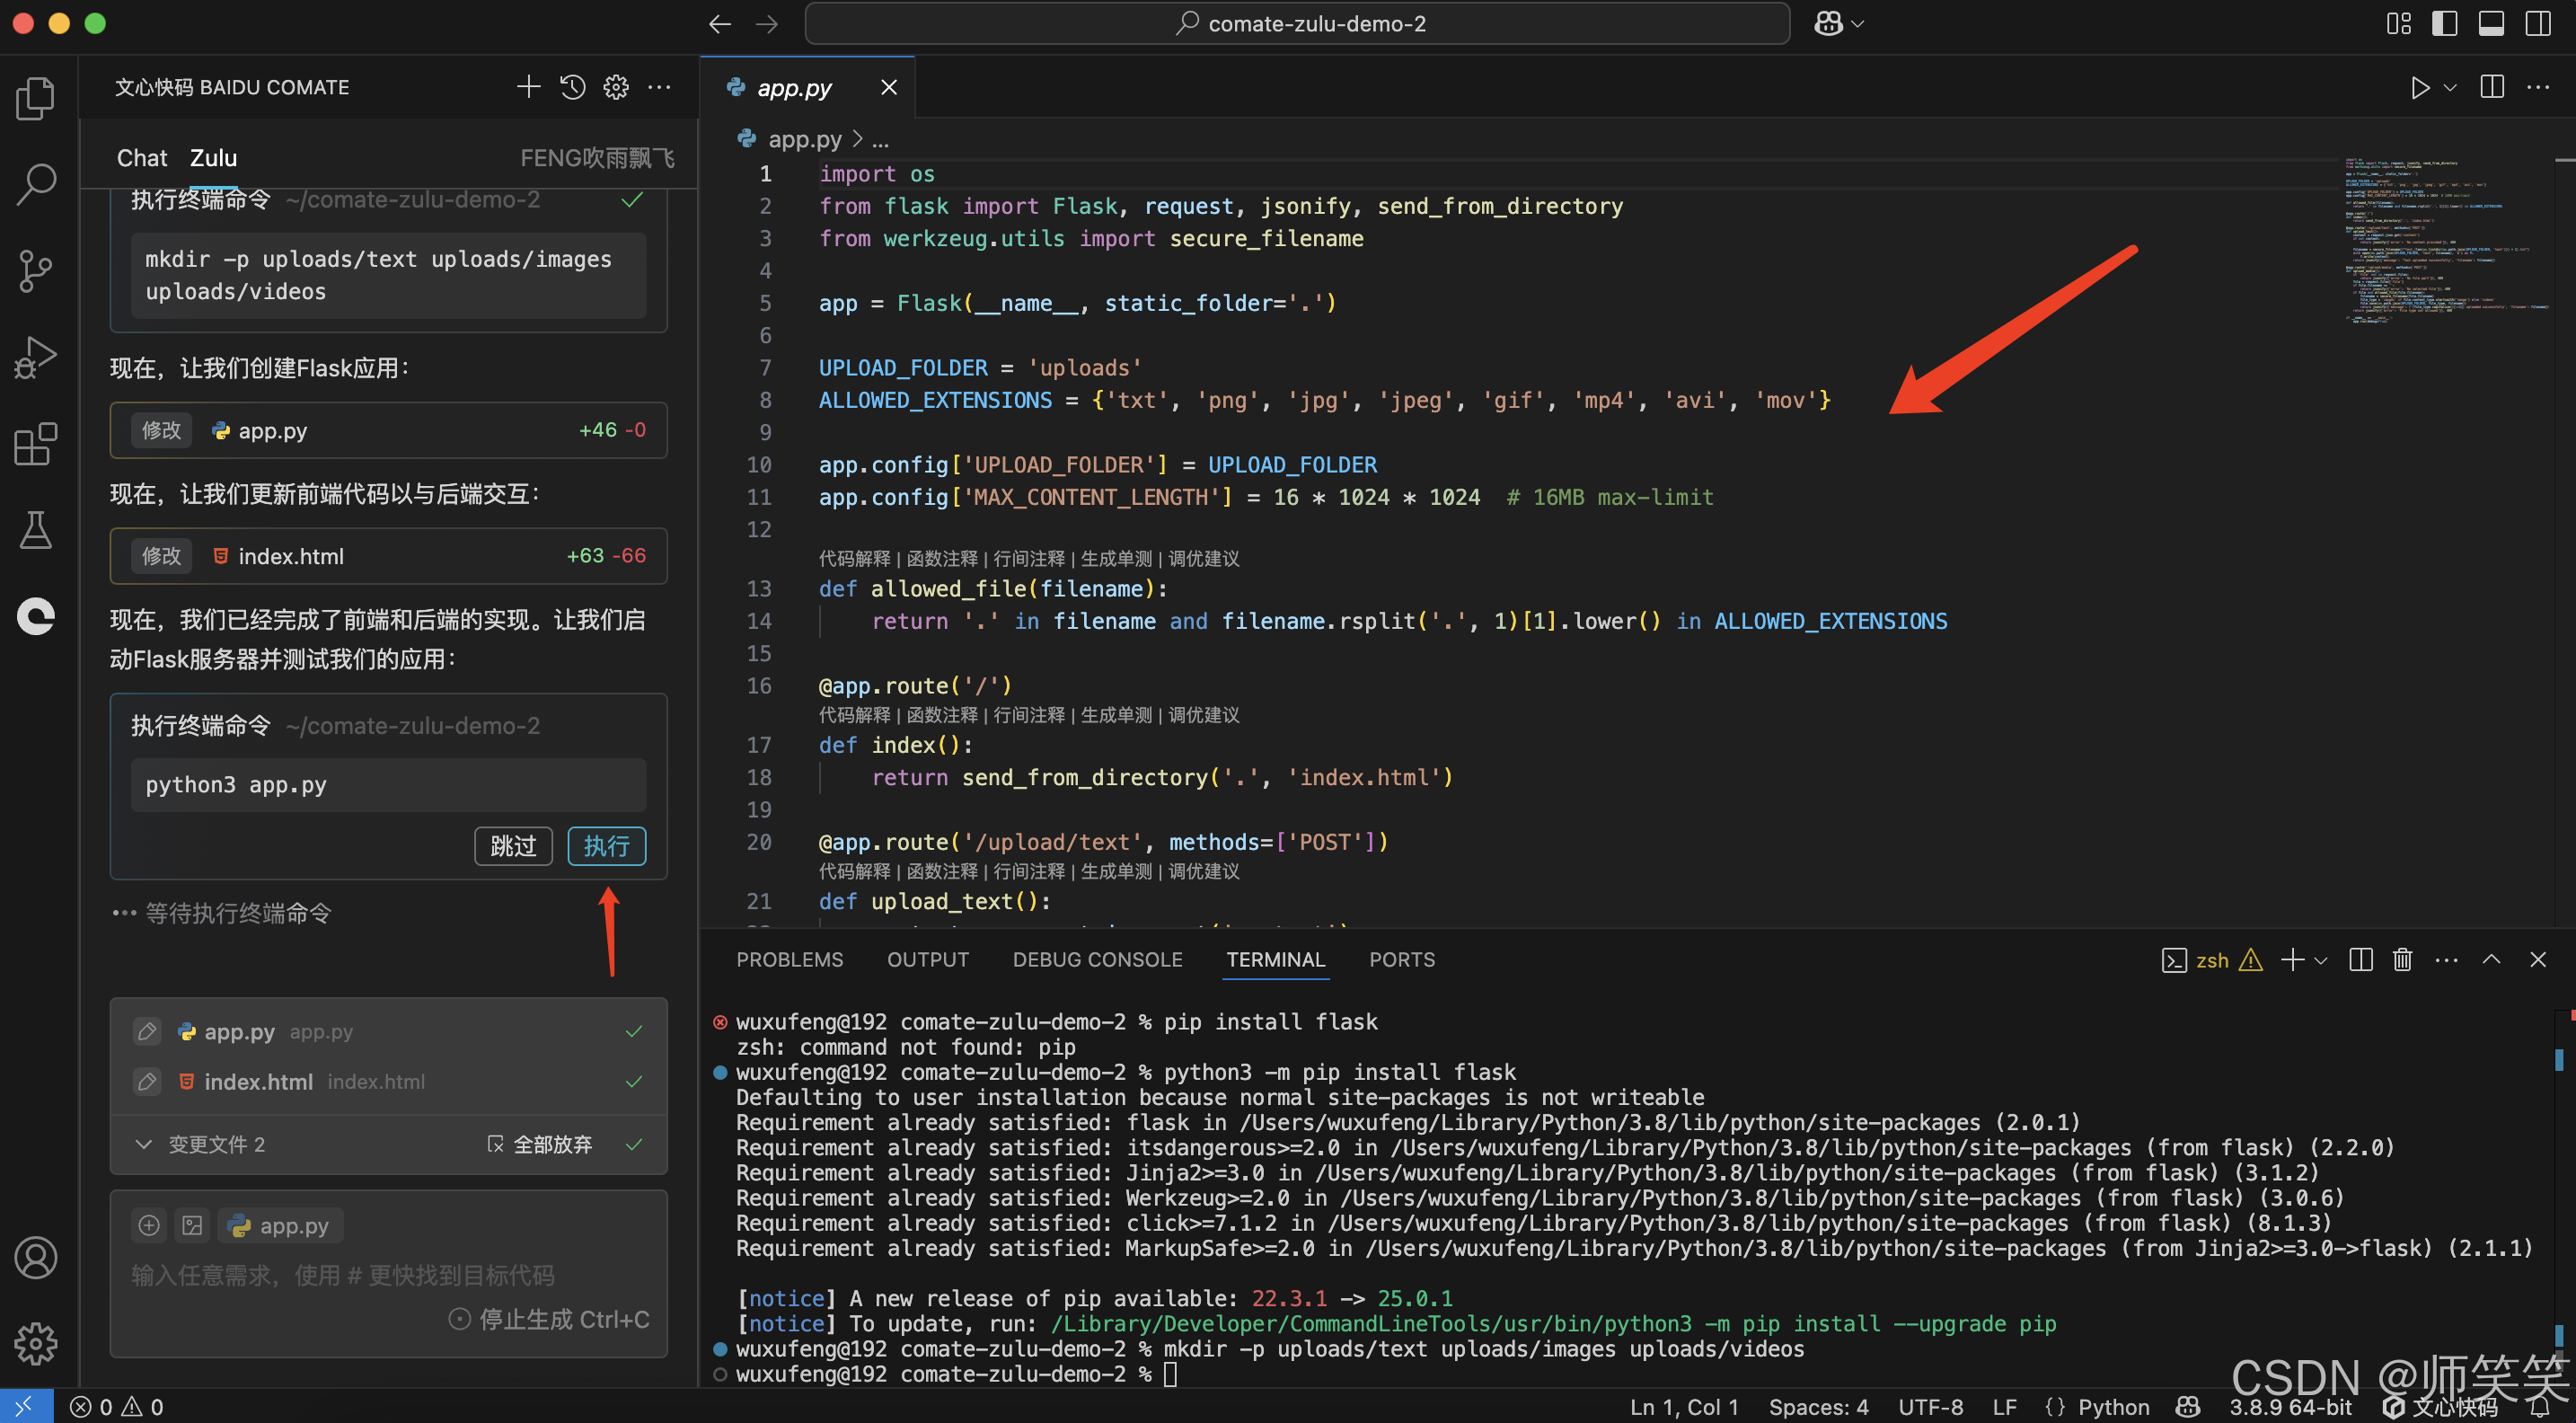Open chat history in Comate panel
Screen dimensions: 2576x1423
572,87
